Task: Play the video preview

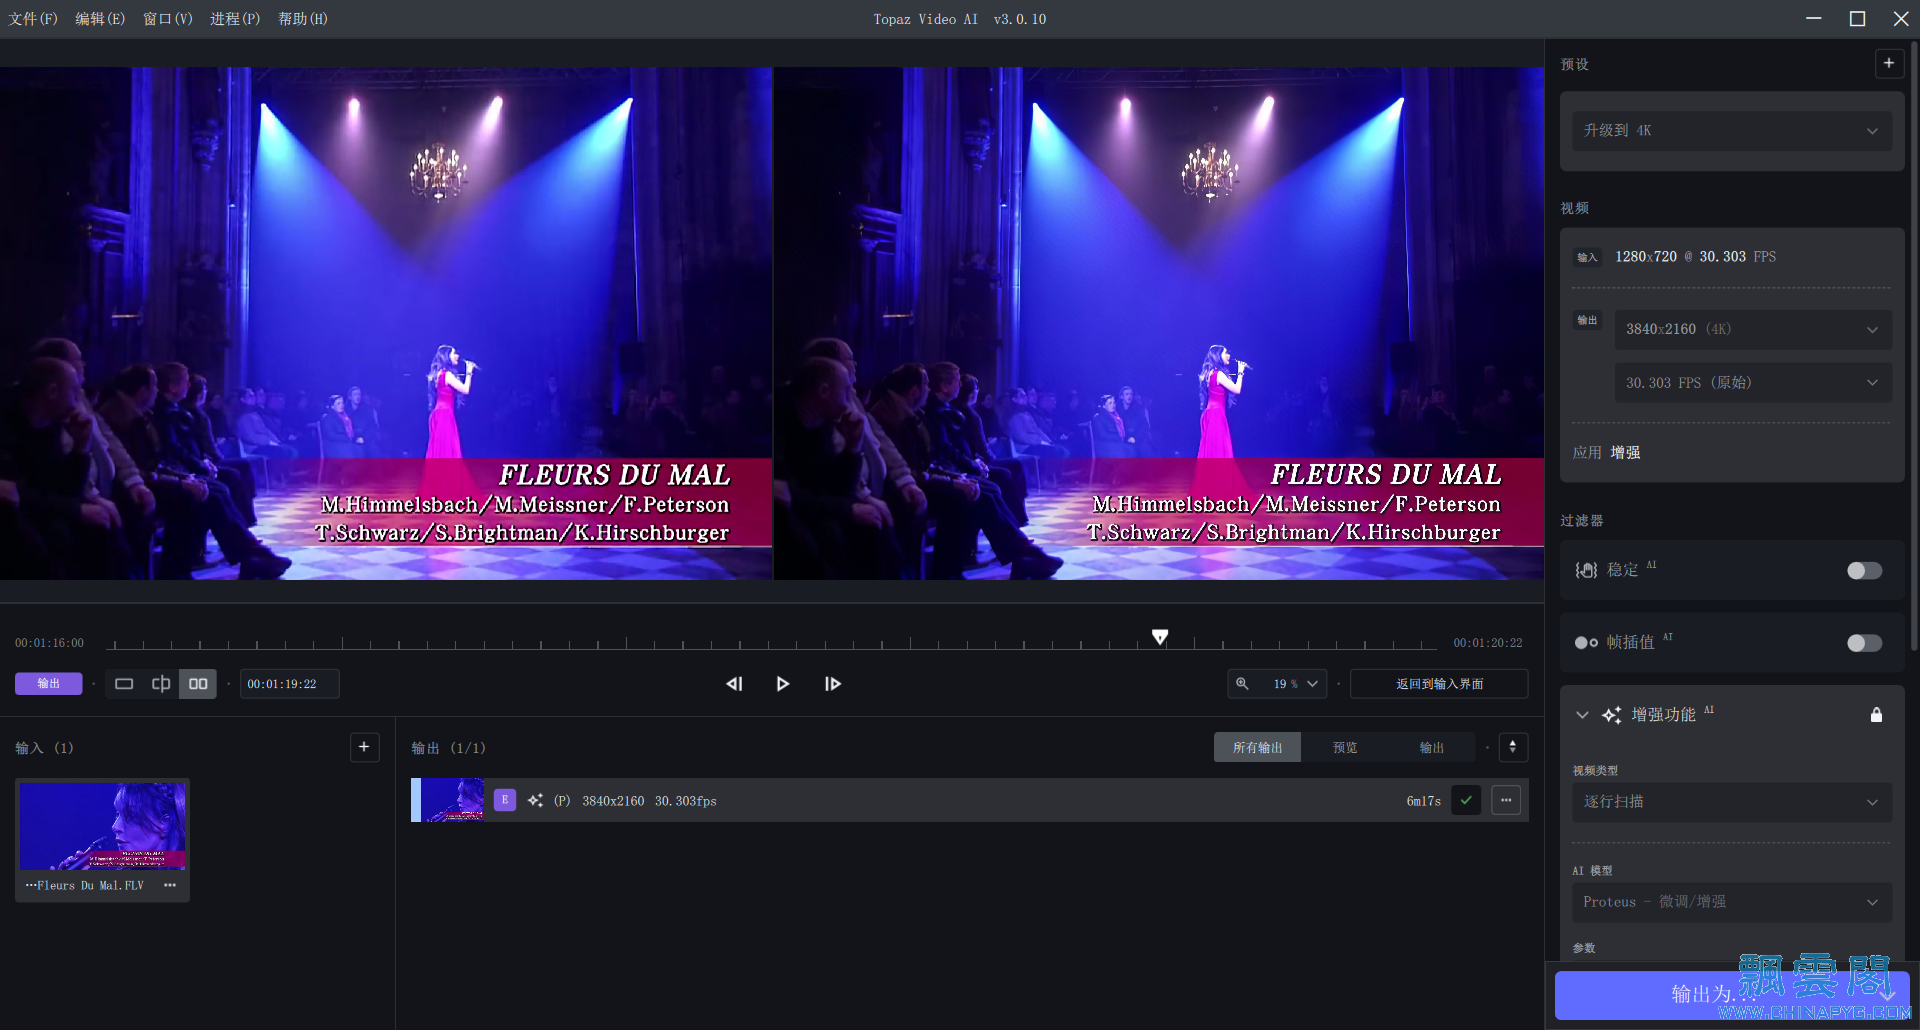Action: [783, 684]
